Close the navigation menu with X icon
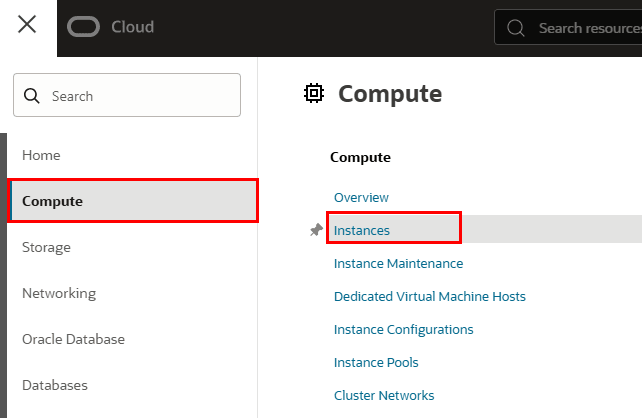This screenshot has height=418, width=642. point(27,26)
